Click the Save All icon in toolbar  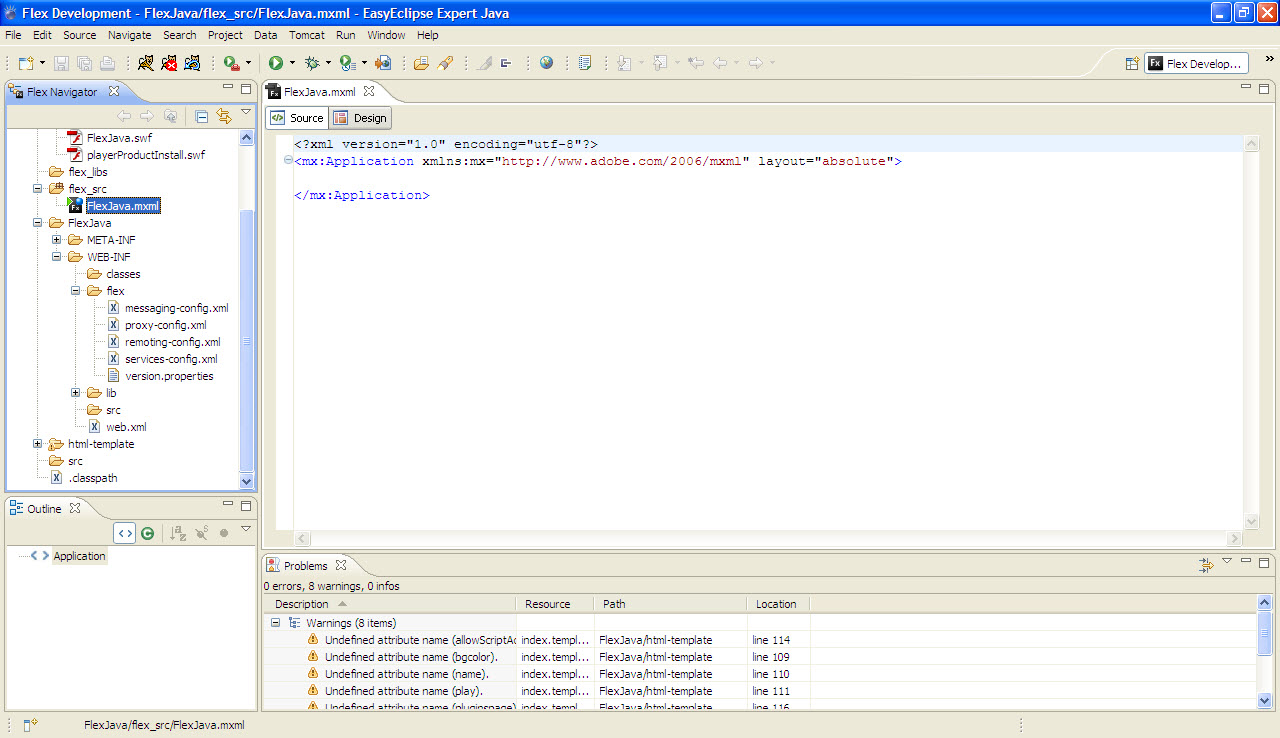coord(84,63)
